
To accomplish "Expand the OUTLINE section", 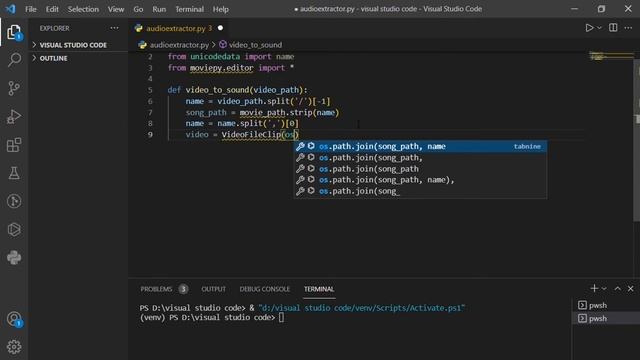I will pyautogui.click(x=78, y=58).
